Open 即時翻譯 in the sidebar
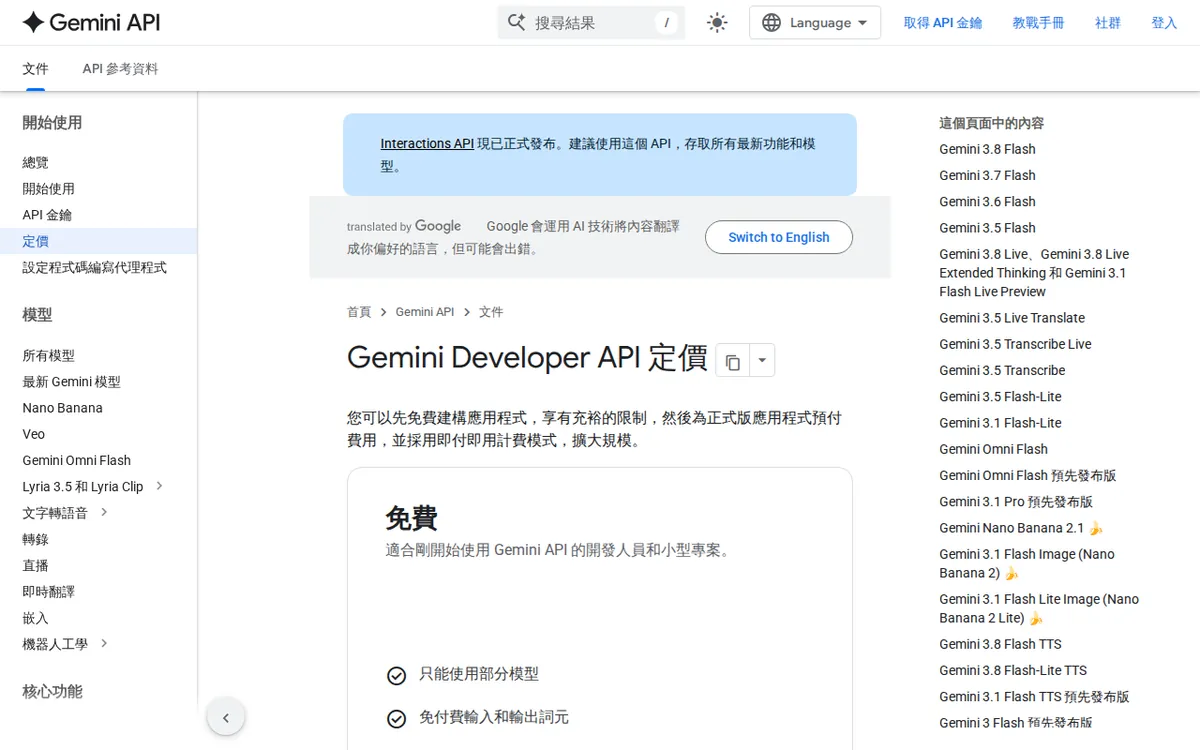This screenshot has width=1200, height=750. pos(48,591)
